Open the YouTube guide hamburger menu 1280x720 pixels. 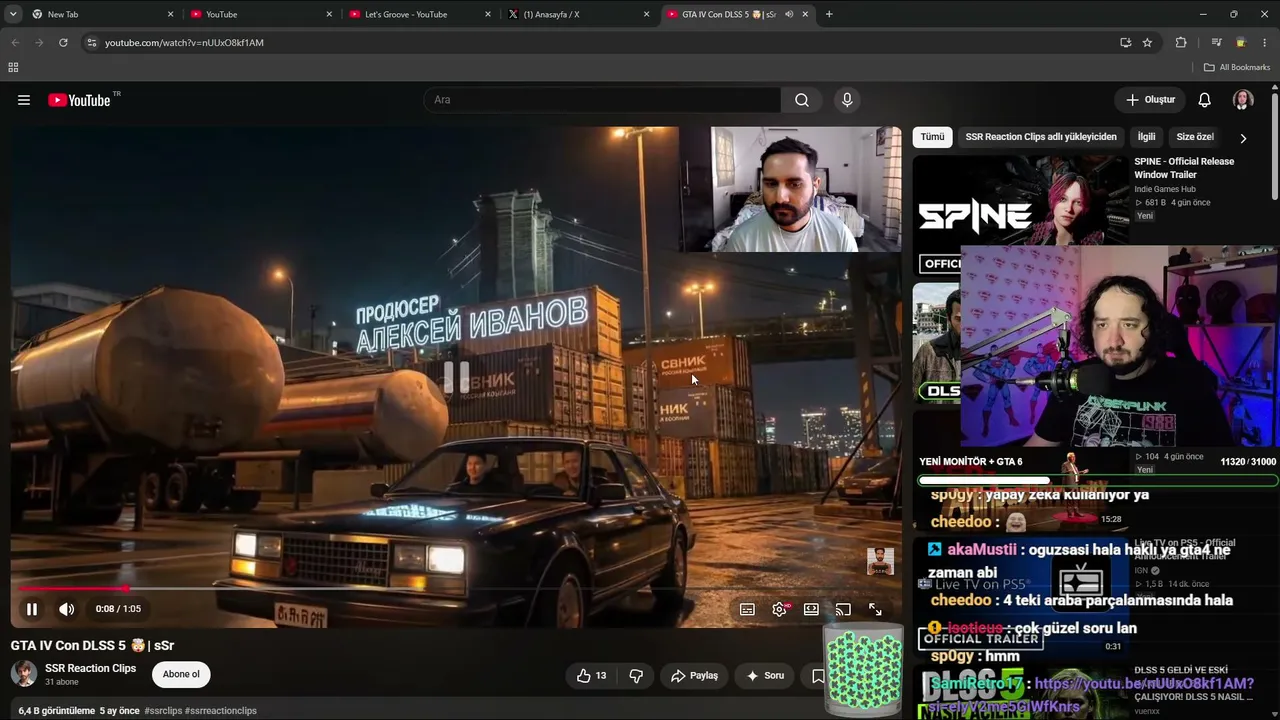point(24,100)
